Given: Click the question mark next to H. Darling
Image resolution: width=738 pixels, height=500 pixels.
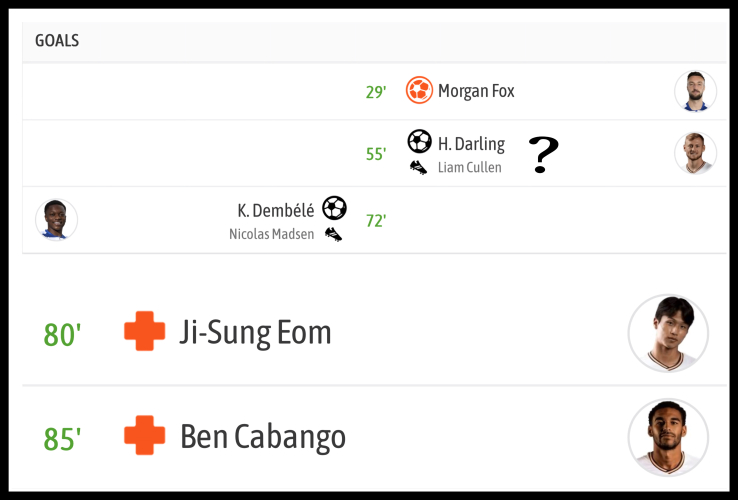Looking at the screenshot, I should point(543,155).
